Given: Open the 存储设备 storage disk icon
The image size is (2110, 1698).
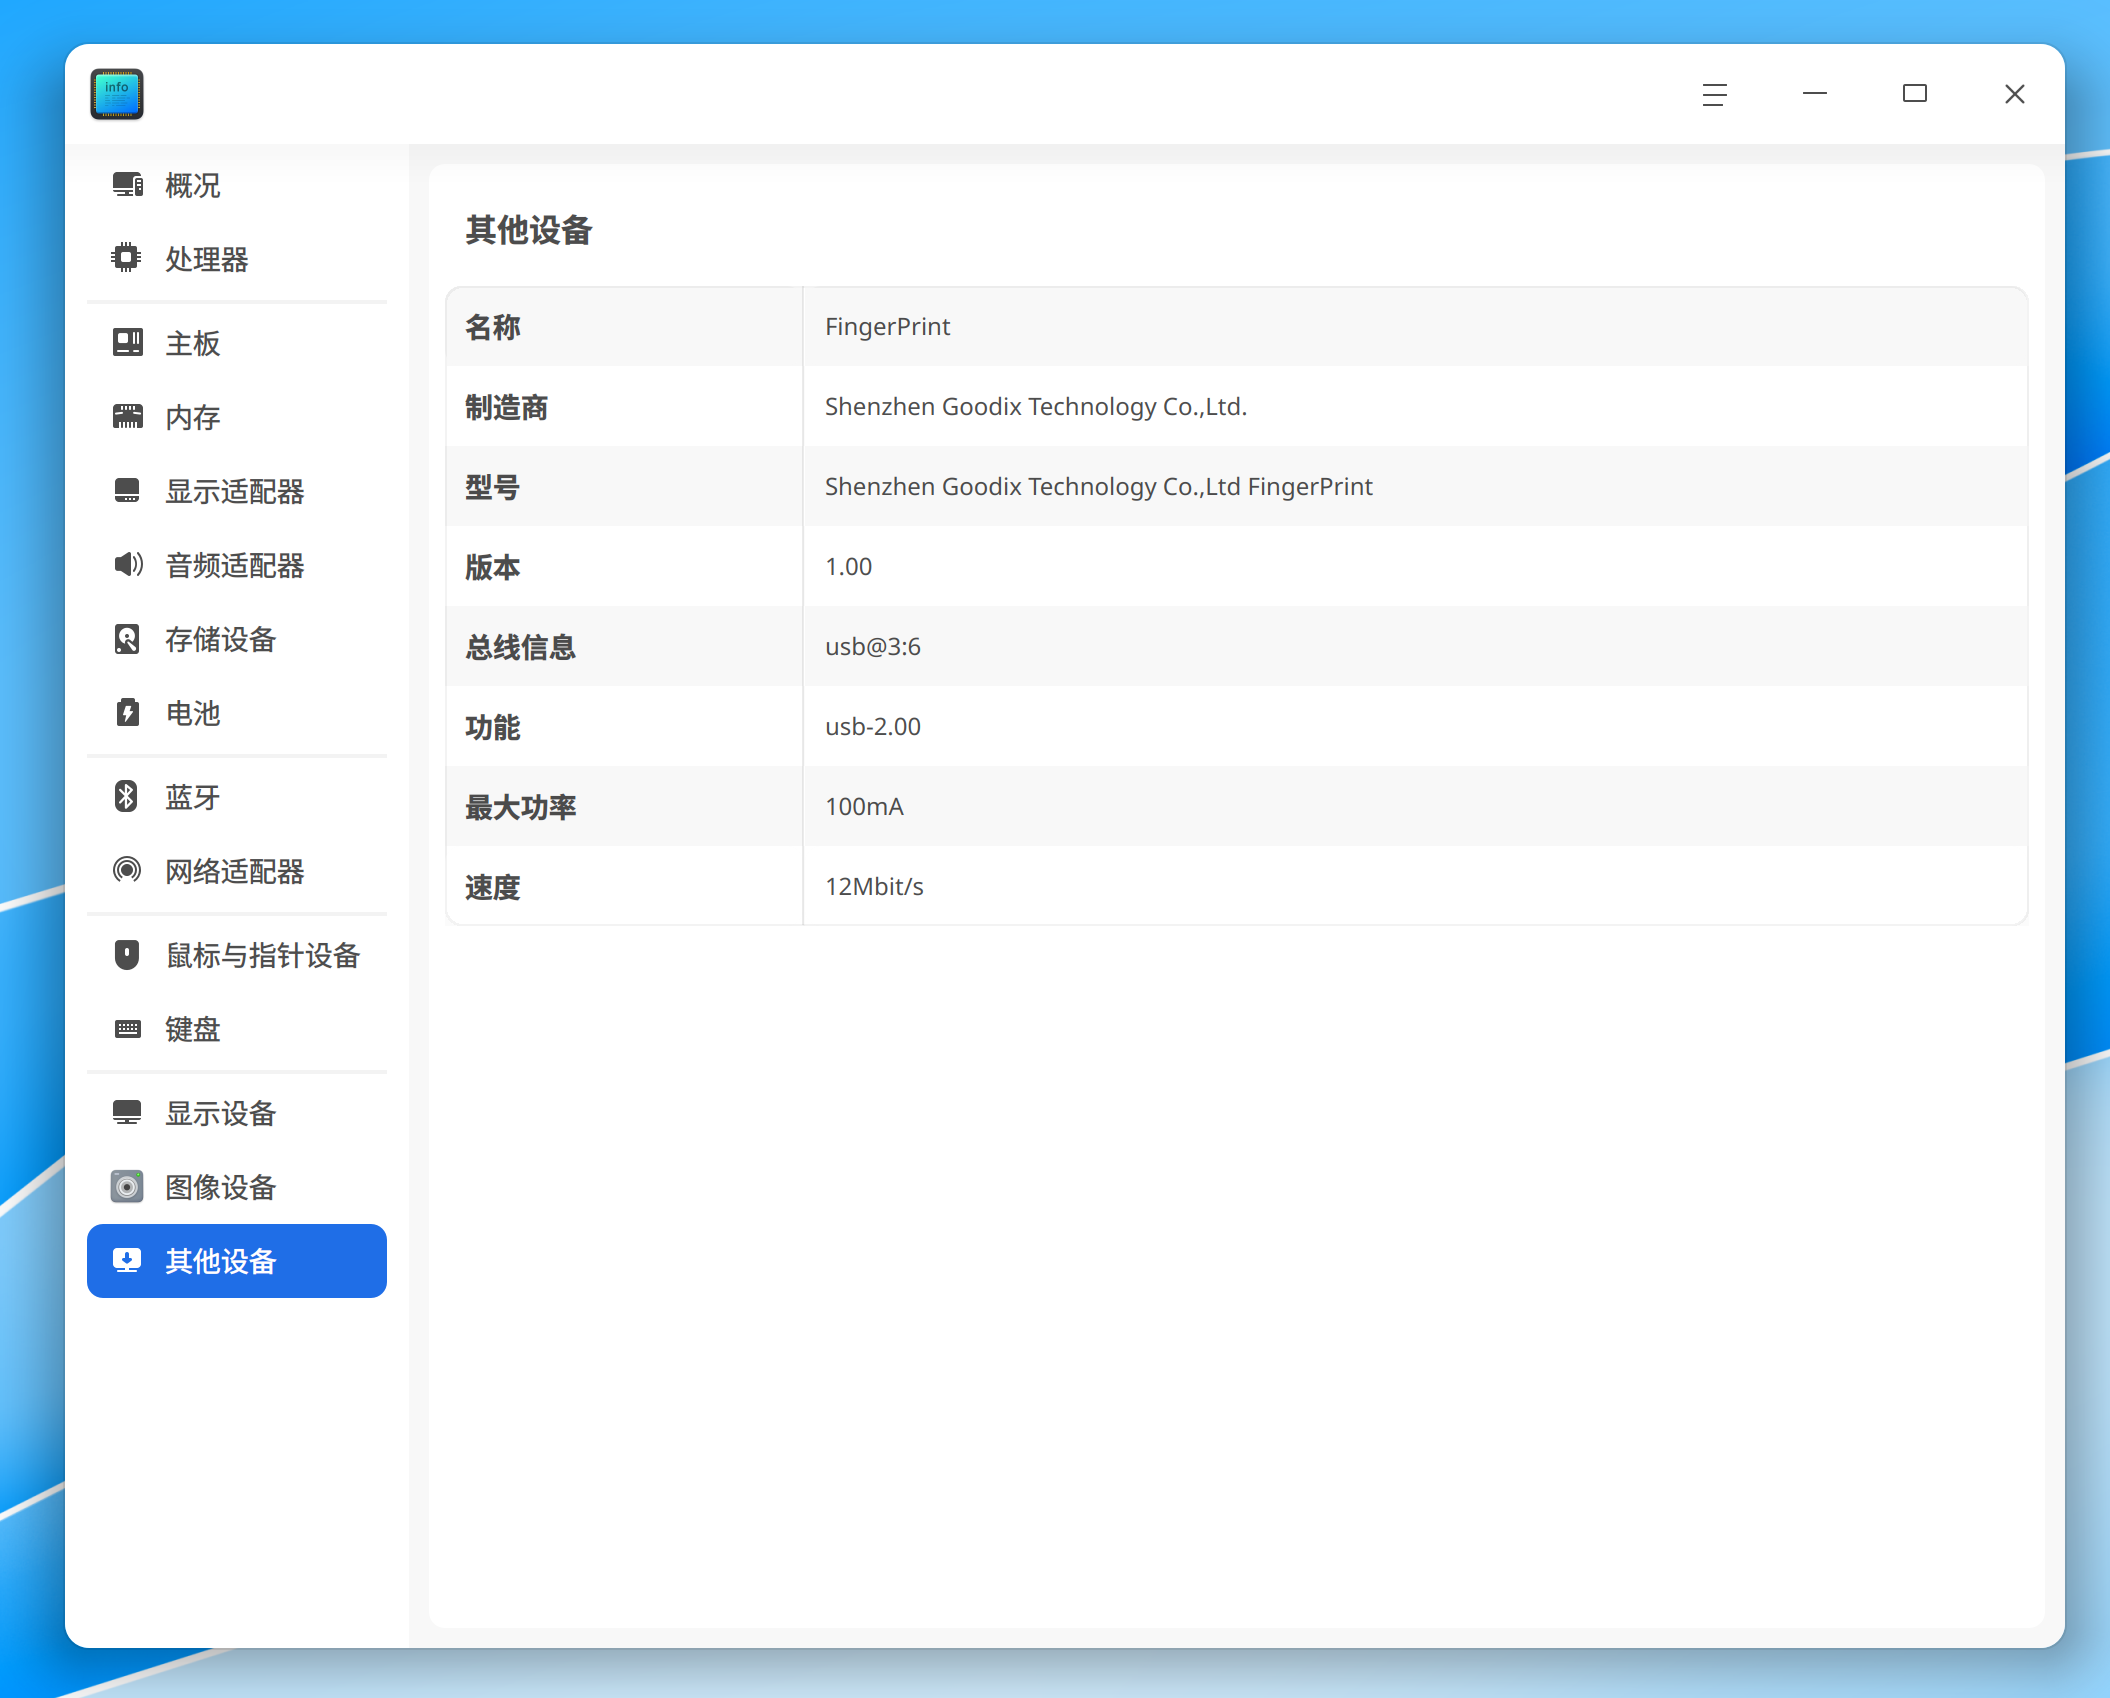Looking at the screenshot, I should point(127,638).
